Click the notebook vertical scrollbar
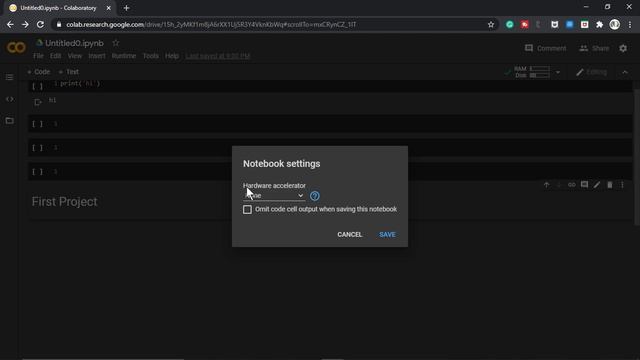The height and width of the screenshot is (360, 640). point(637,157)
